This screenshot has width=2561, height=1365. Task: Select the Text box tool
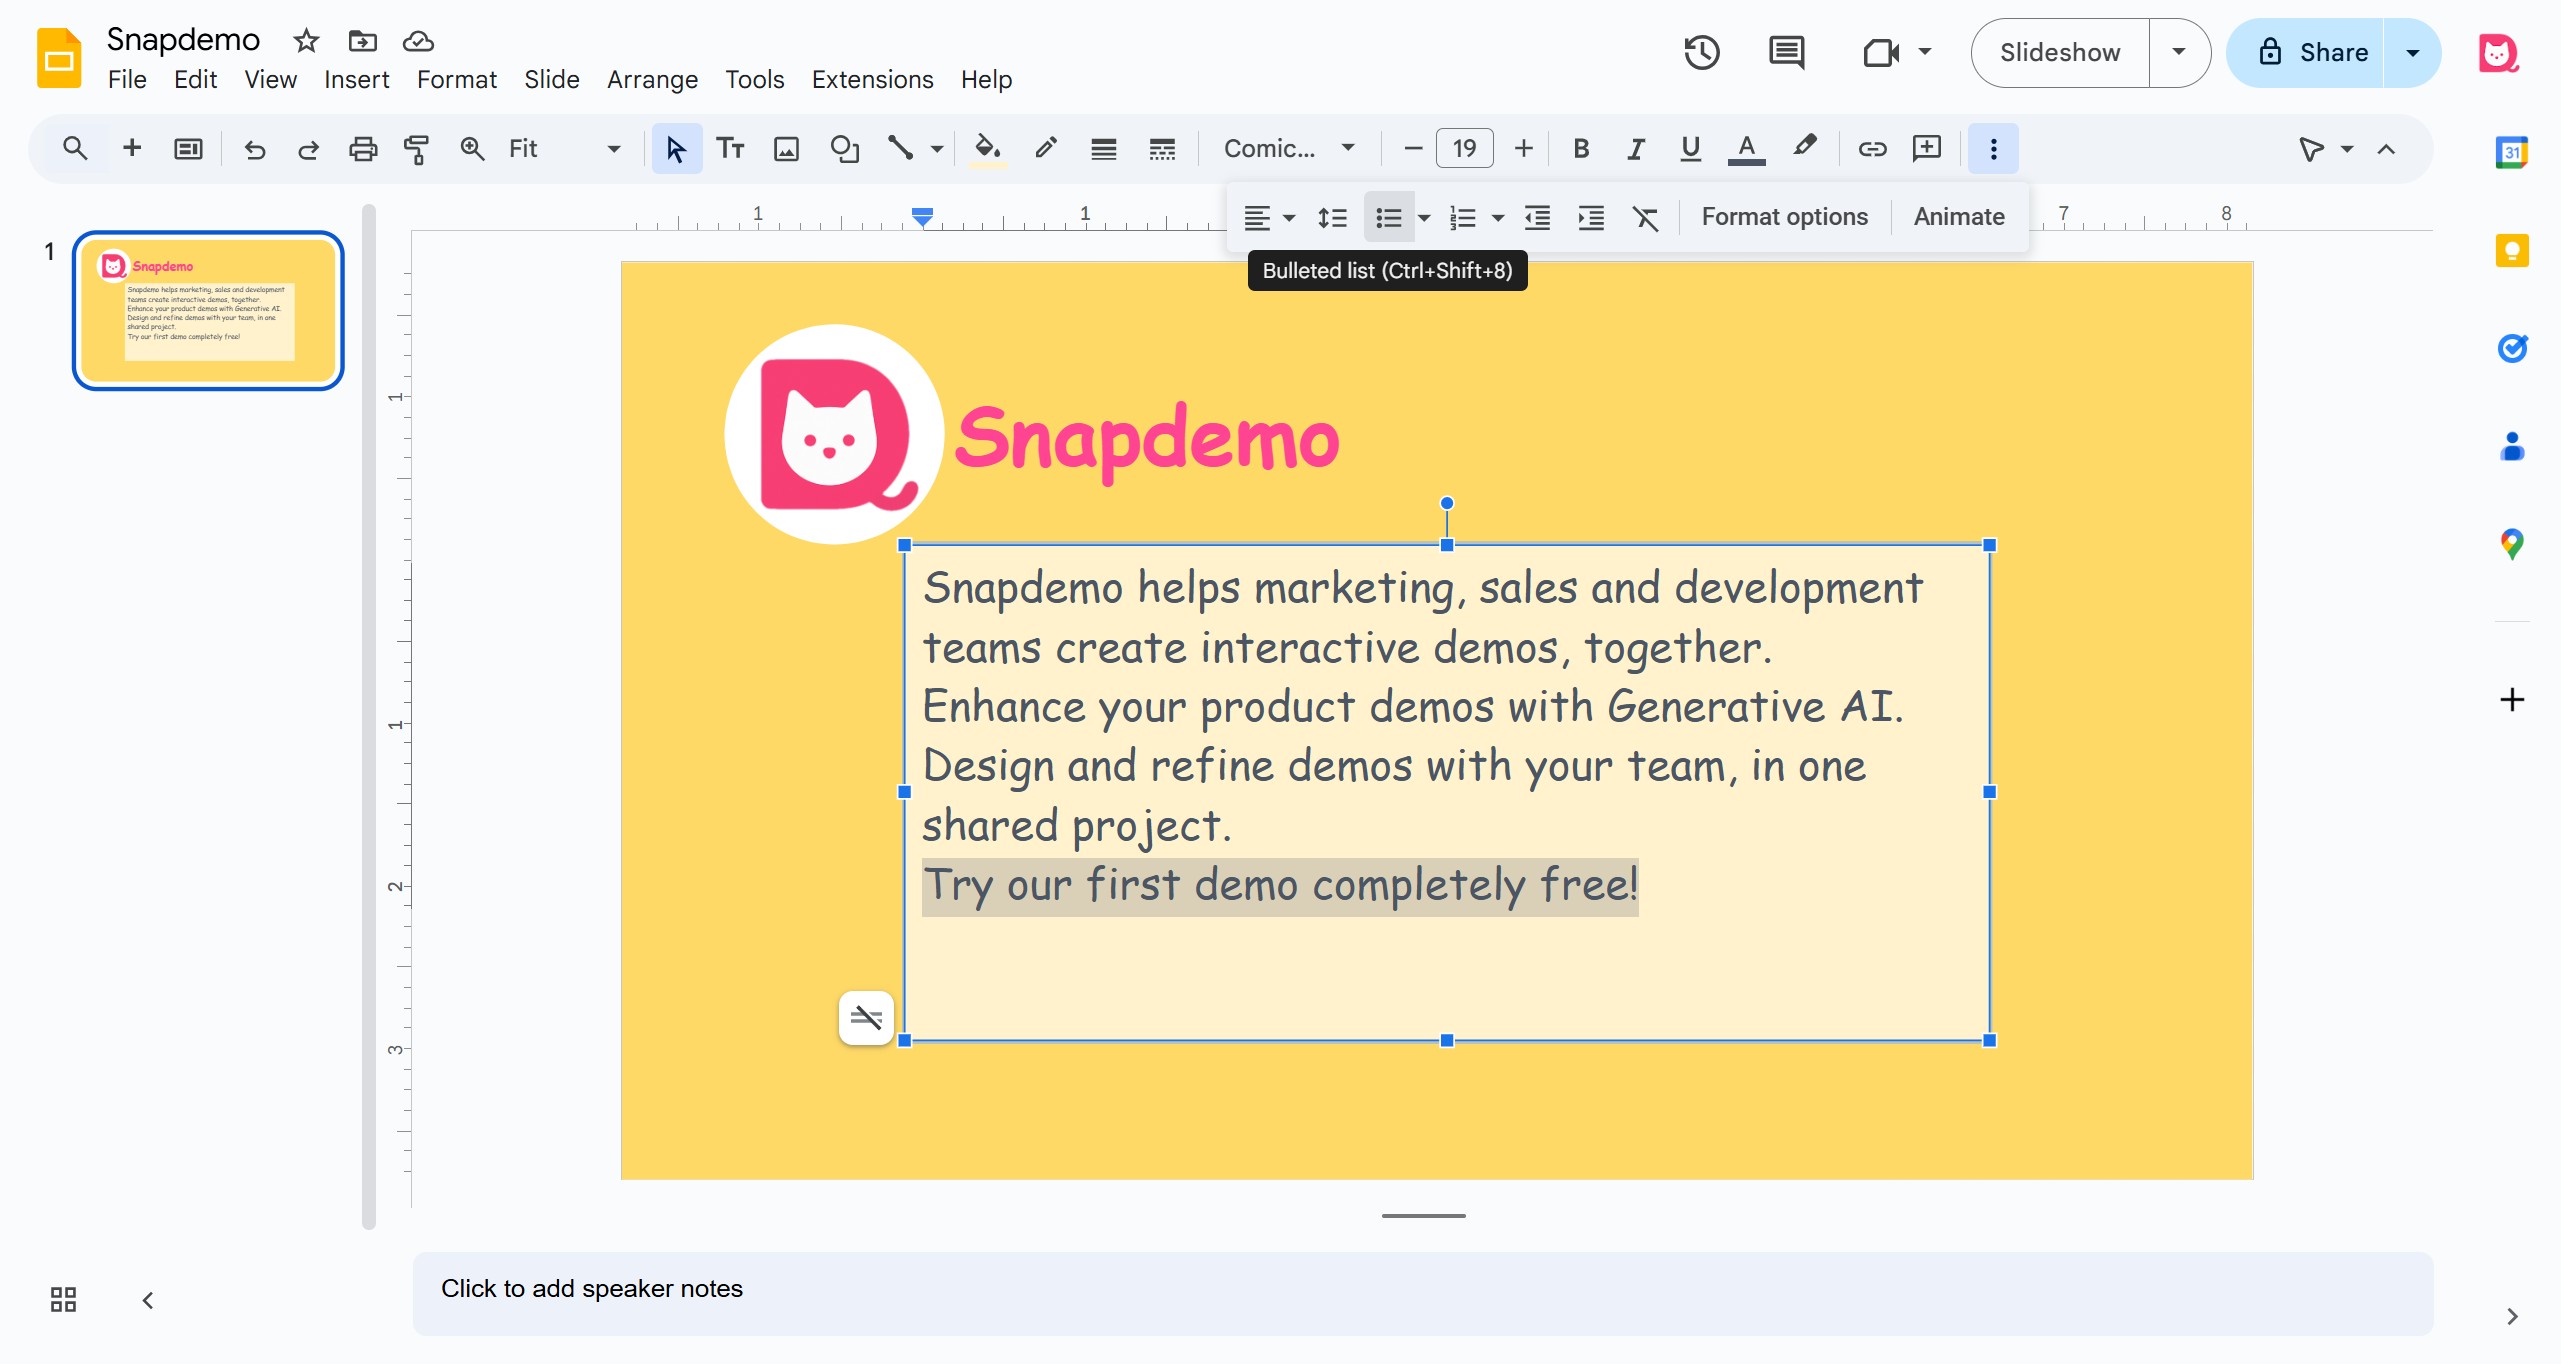(x=730, y=149)
